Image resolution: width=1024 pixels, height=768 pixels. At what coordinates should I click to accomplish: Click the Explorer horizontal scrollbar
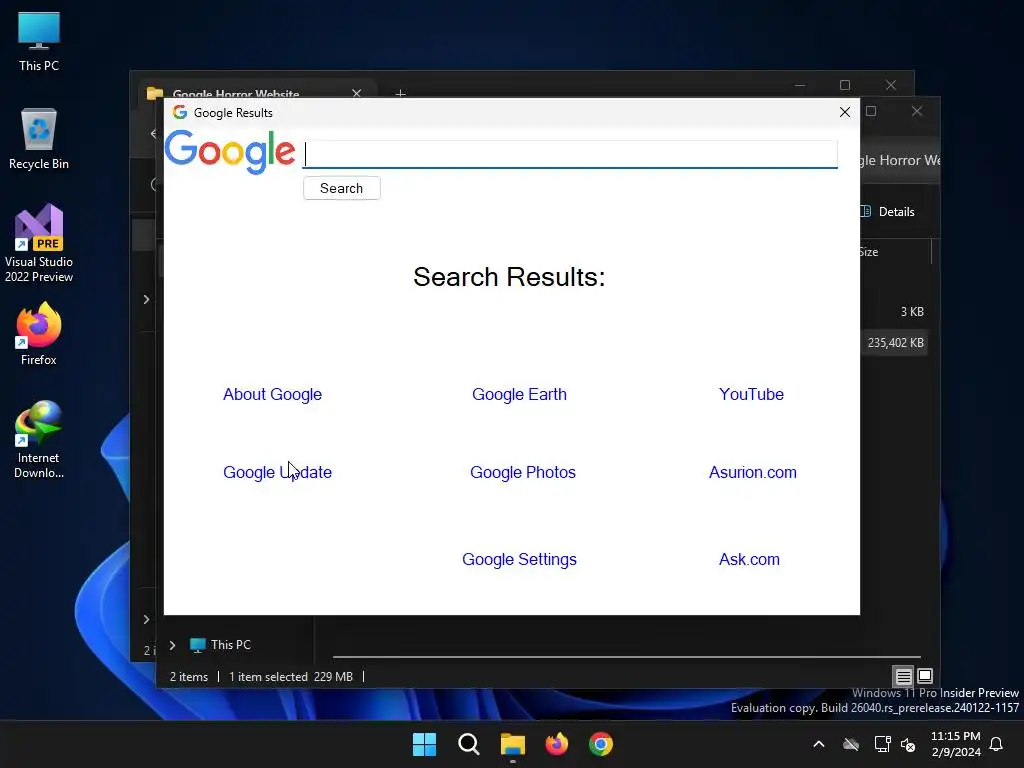click(627, 656)
